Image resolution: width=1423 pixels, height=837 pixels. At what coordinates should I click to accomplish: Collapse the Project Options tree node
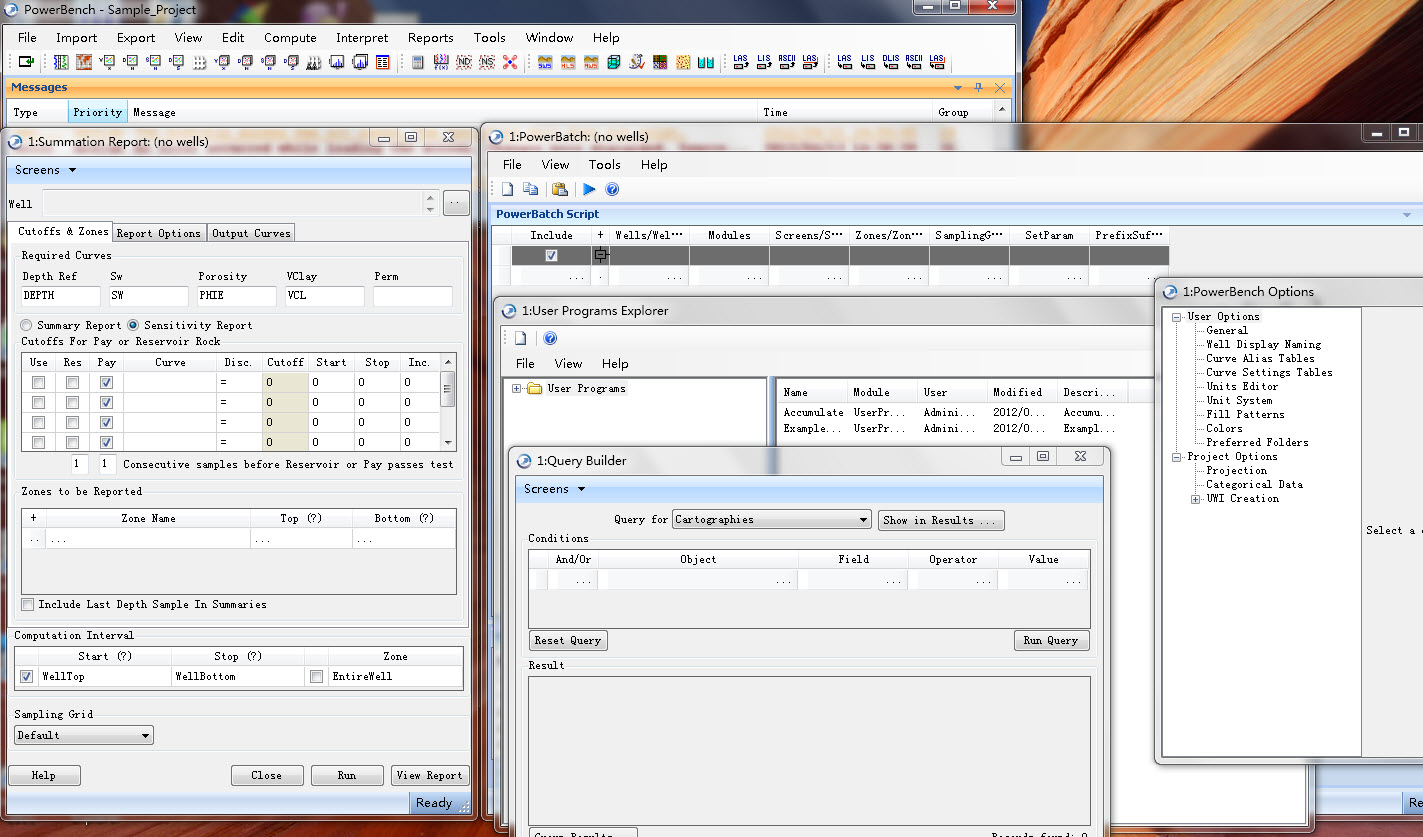[x=1176, y=456]
